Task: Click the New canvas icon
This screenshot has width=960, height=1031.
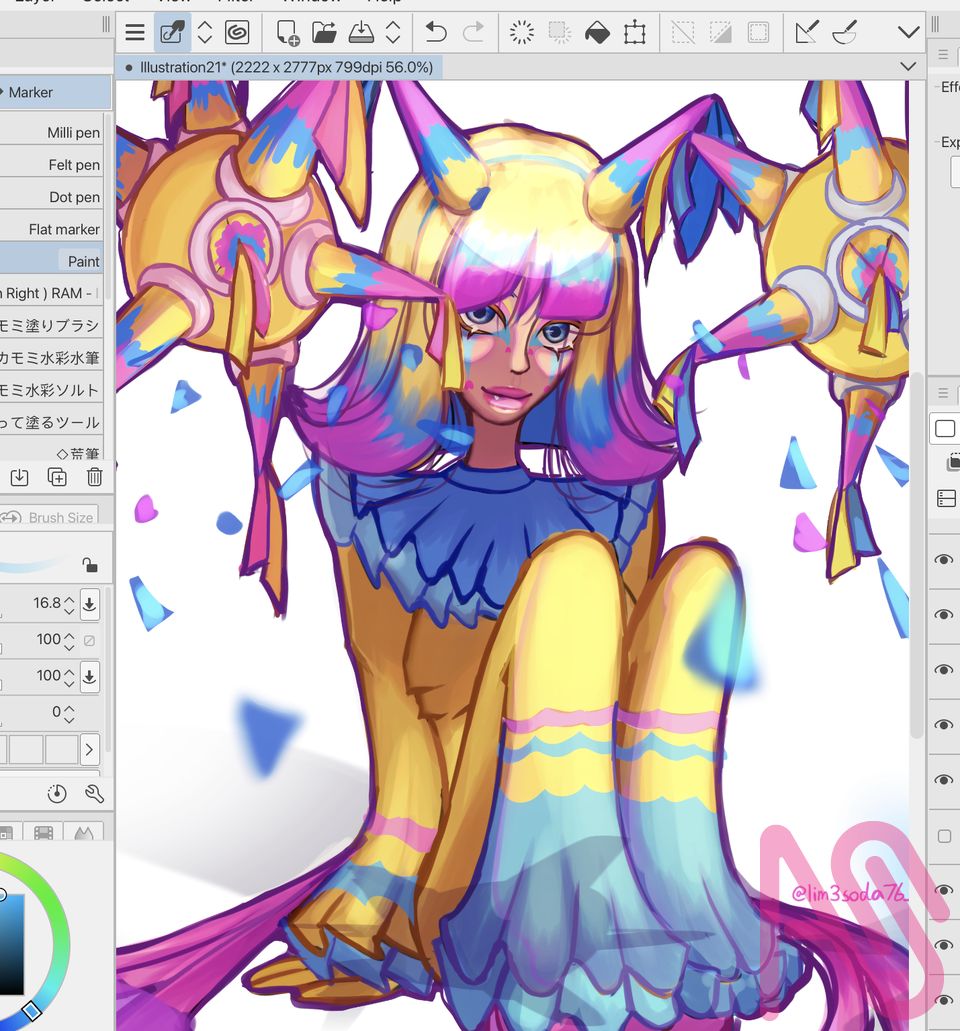Action: [x=288, y=33]
